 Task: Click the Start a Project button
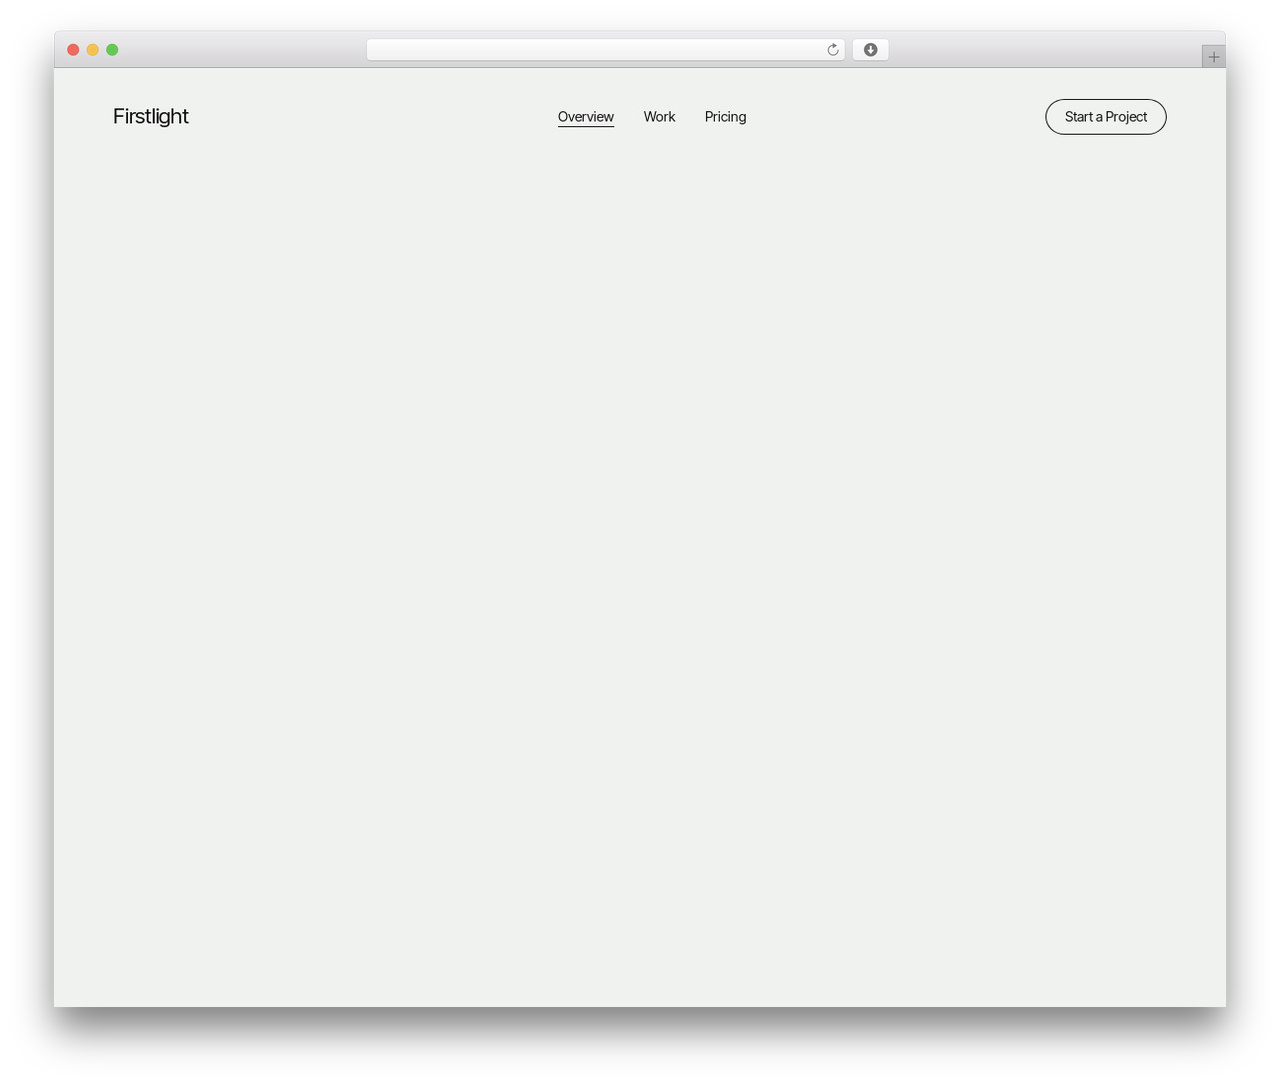click(1106, 117)
